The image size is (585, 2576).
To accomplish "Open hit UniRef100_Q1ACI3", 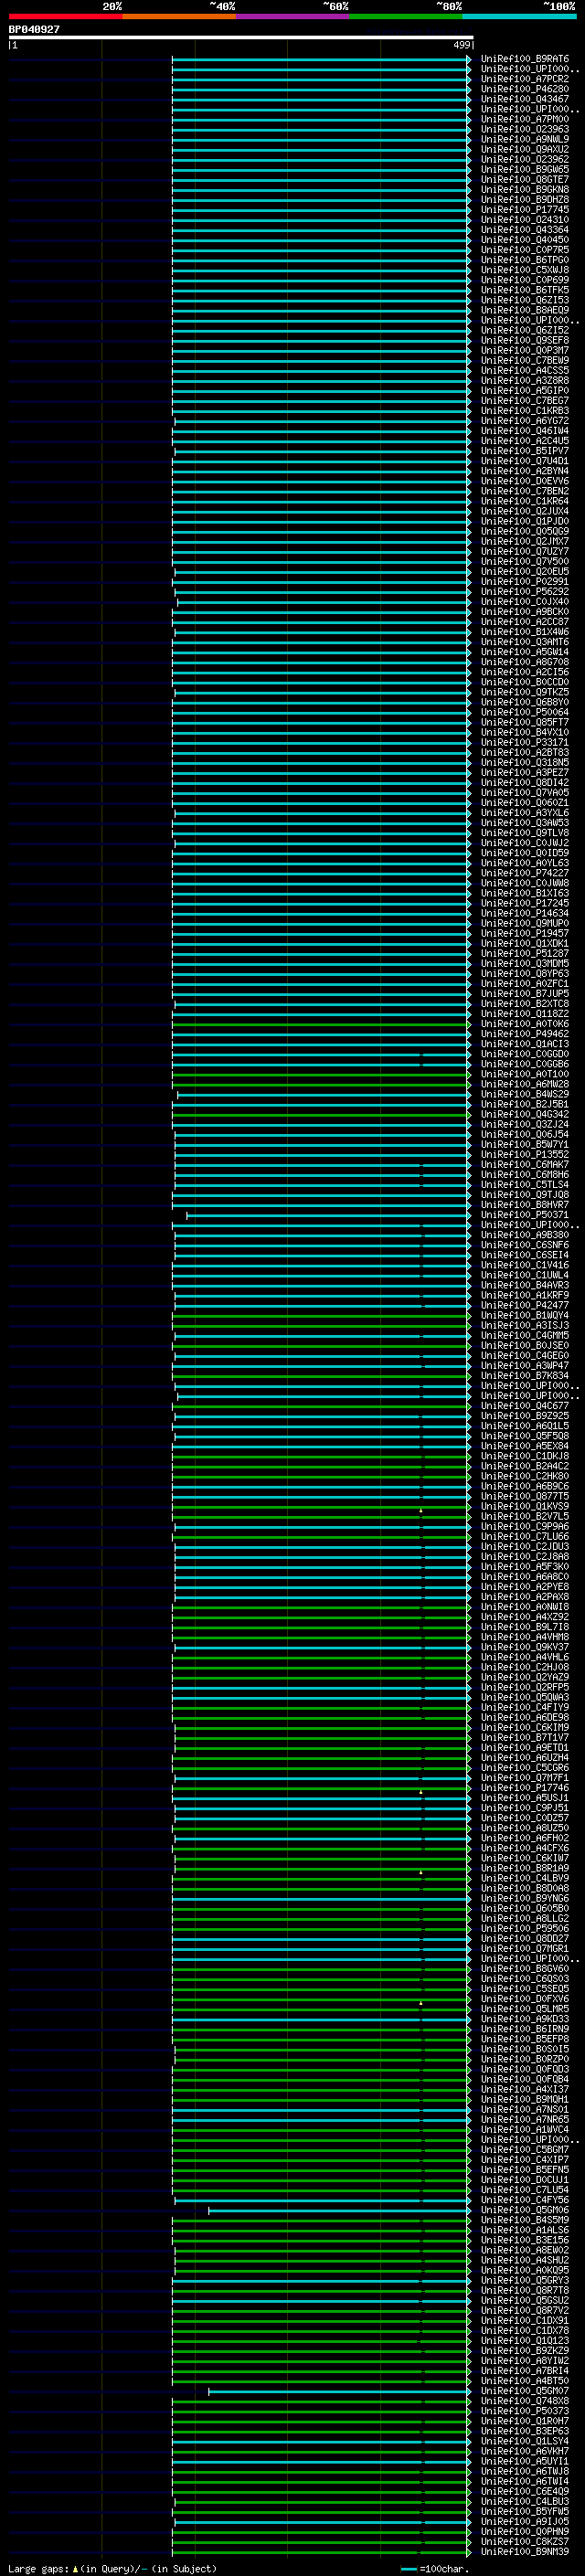I will point(524,1044).
